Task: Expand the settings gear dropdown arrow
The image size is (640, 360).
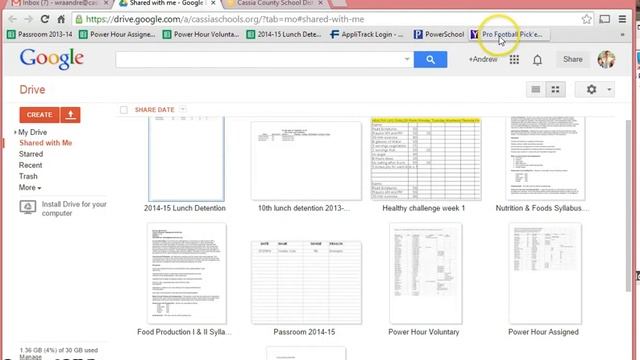Action: (x=609, y=90)
